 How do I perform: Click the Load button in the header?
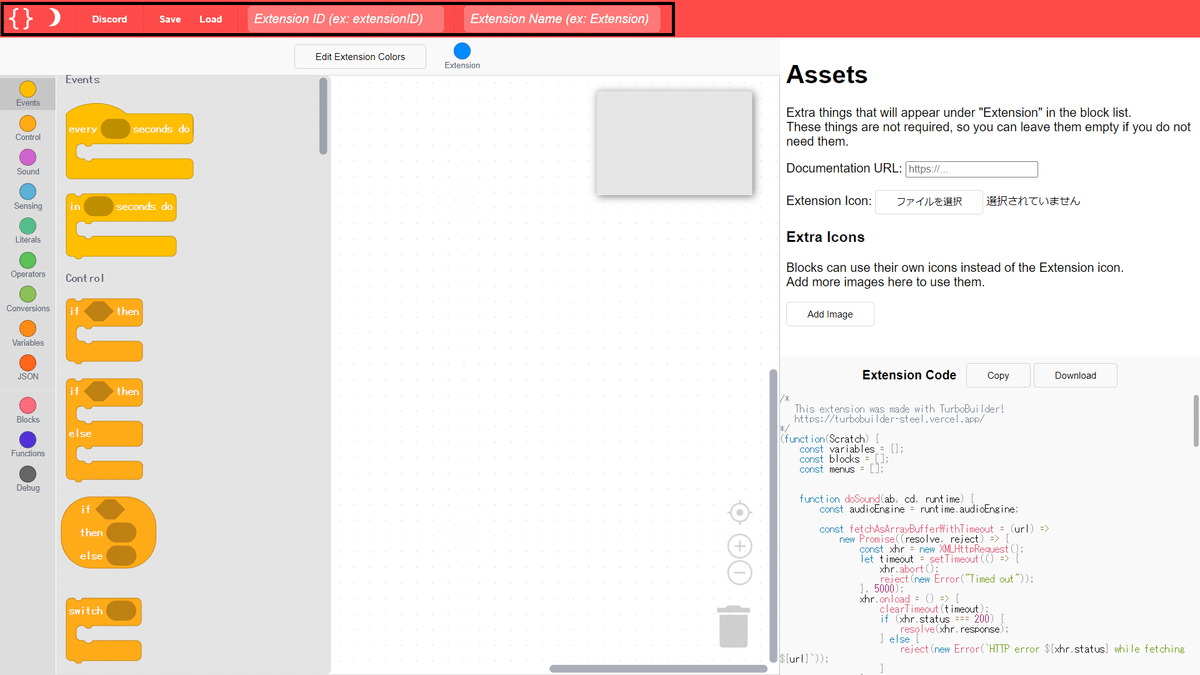click(211, 19)
